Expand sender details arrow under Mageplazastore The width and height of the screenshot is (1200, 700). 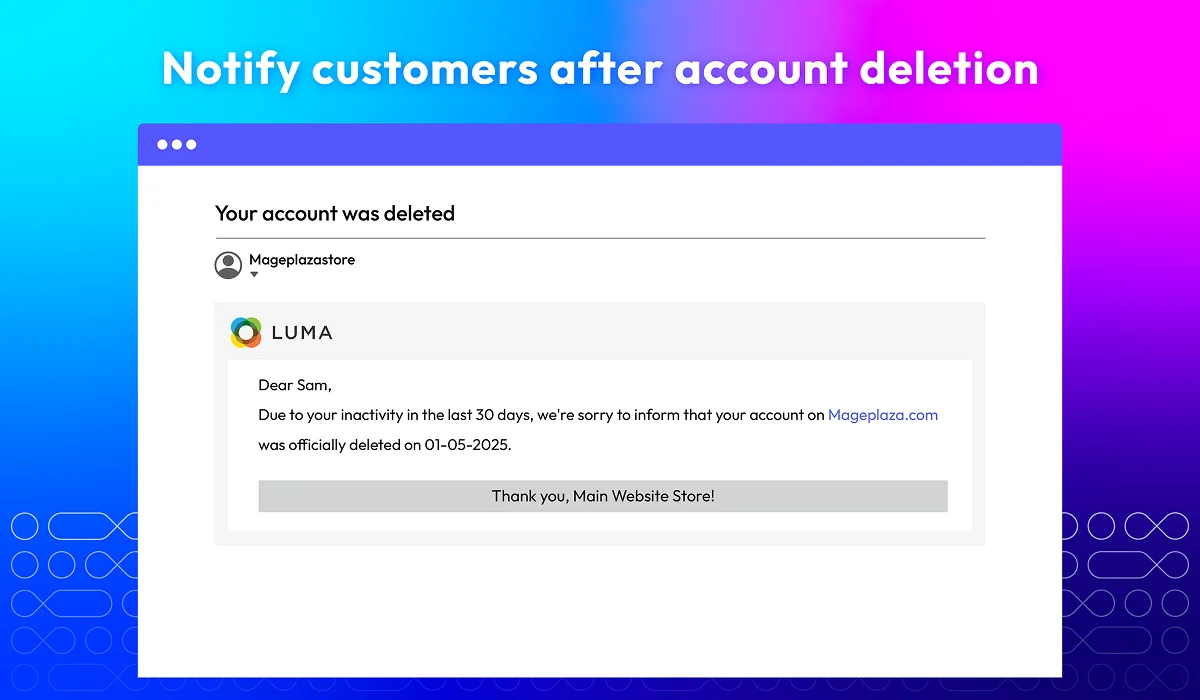254,275
